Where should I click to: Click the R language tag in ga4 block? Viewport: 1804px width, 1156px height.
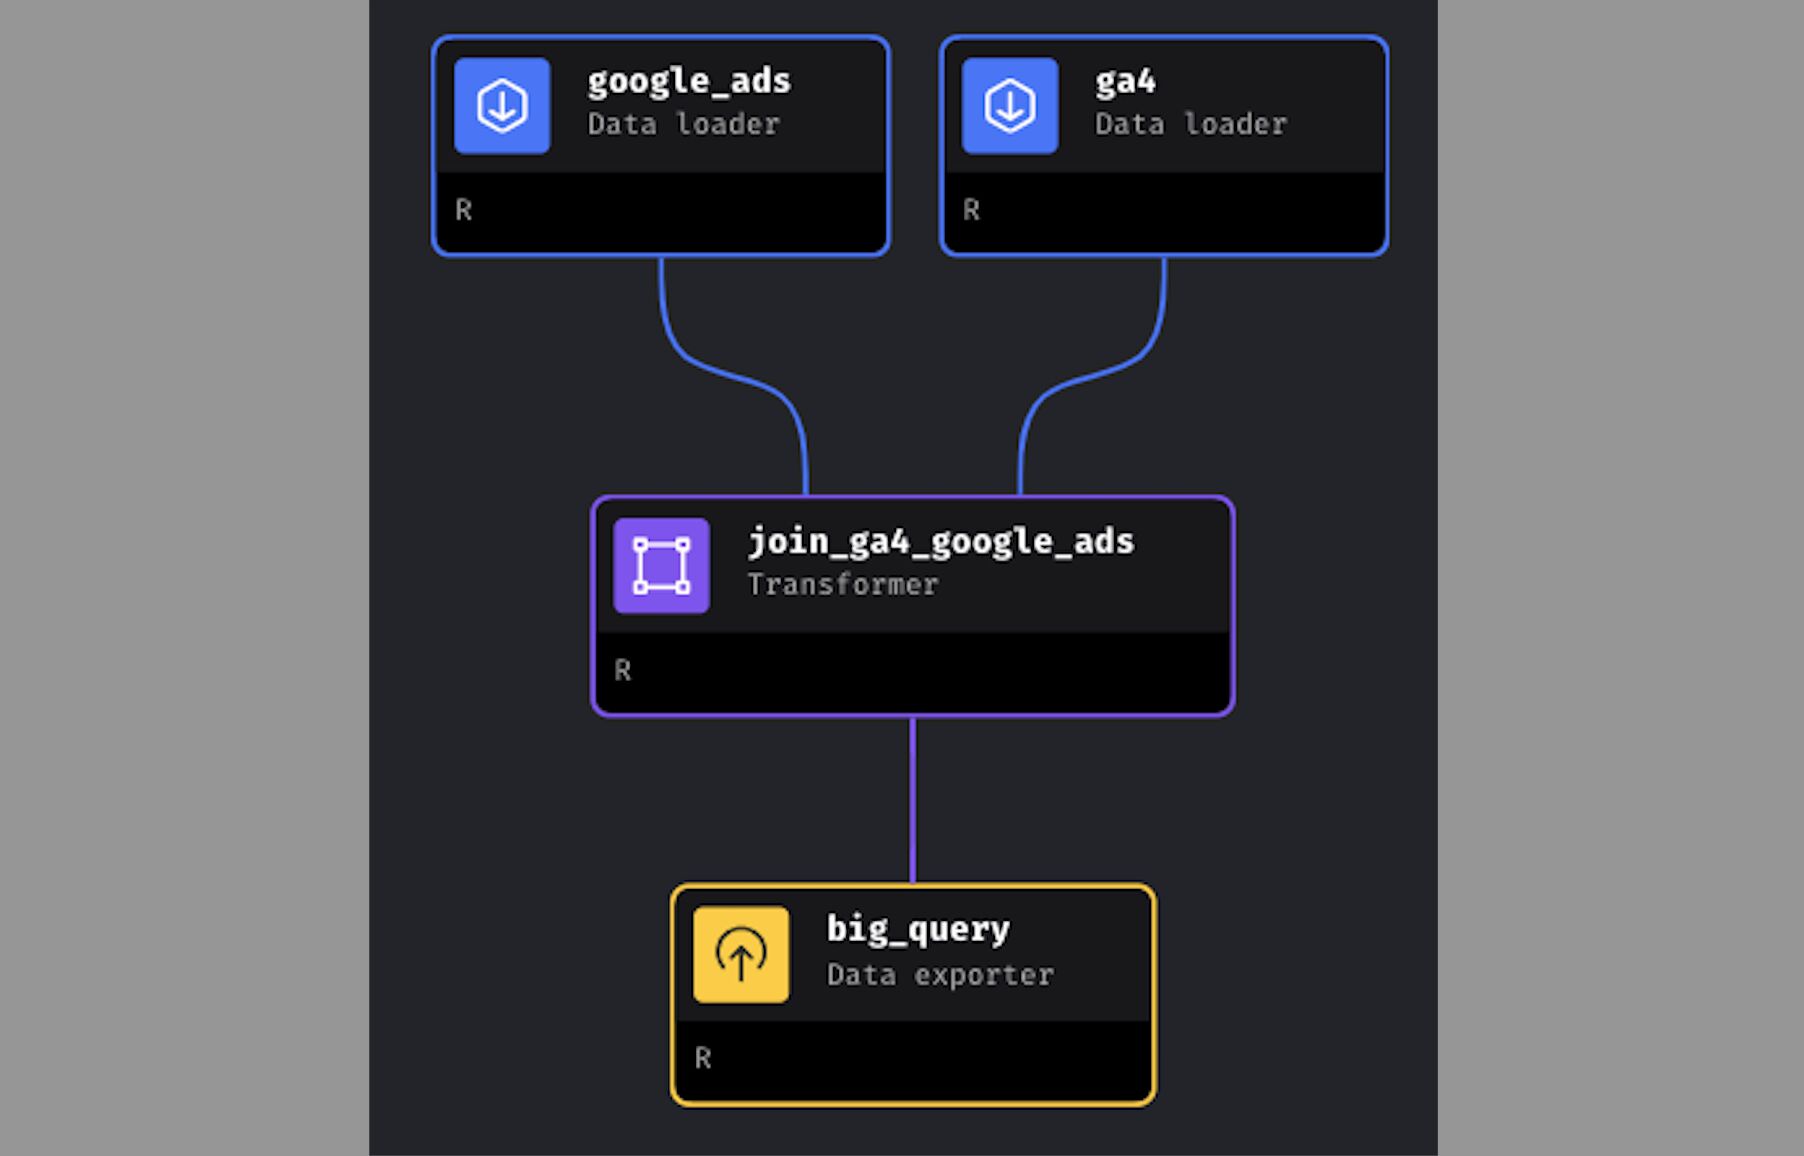coord(972,210)
